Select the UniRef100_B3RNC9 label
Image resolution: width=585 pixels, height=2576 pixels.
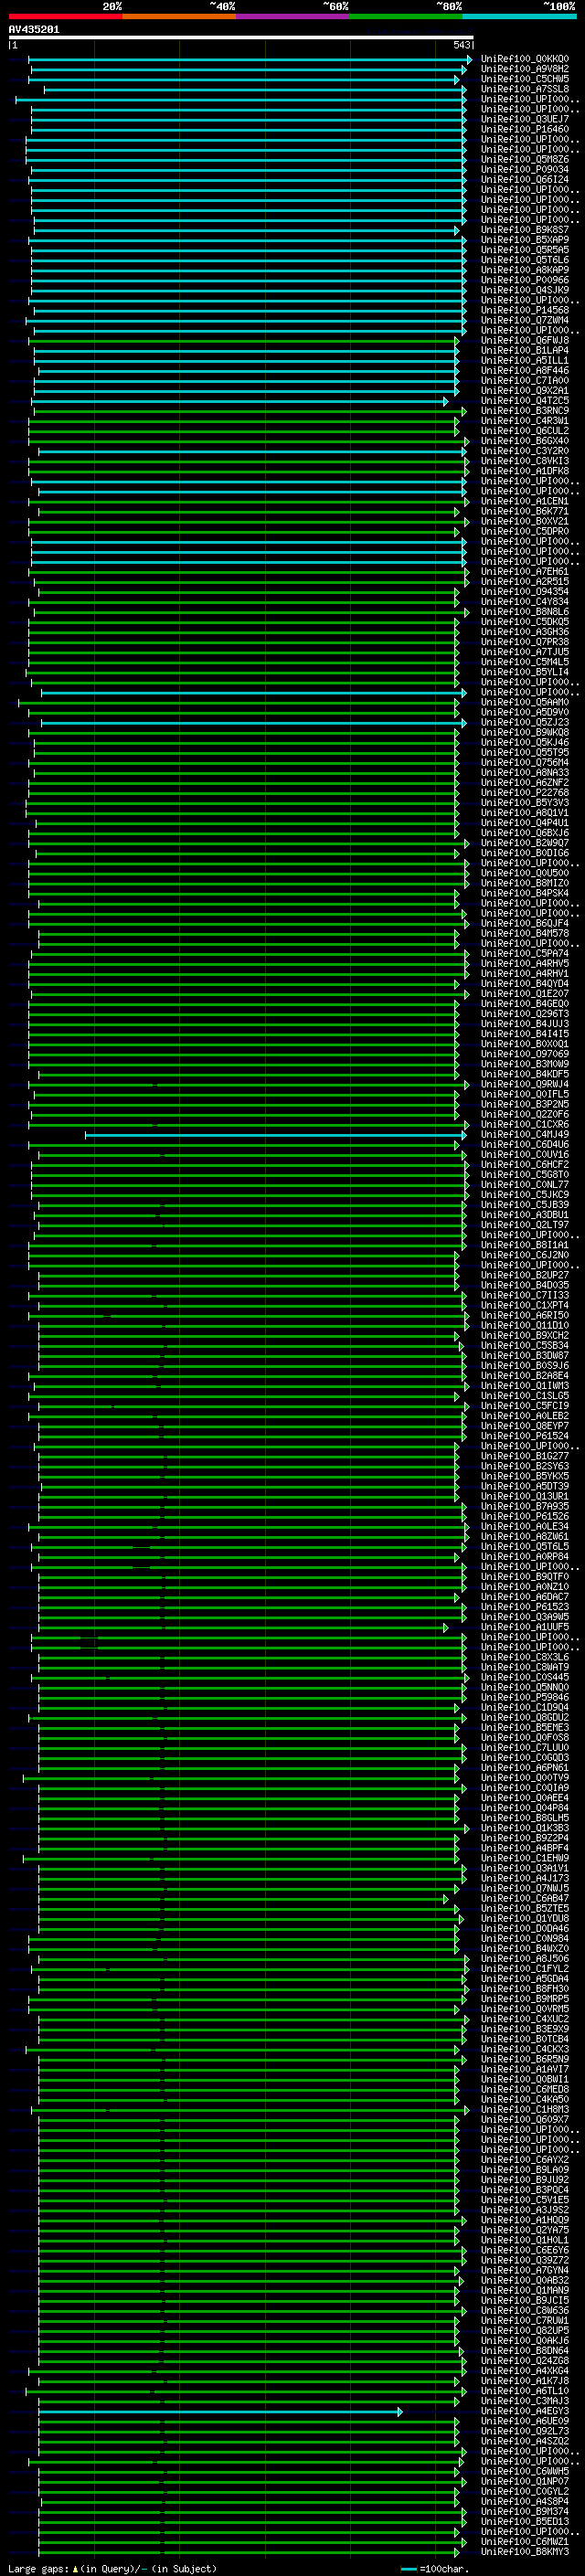tap(524, 411)
